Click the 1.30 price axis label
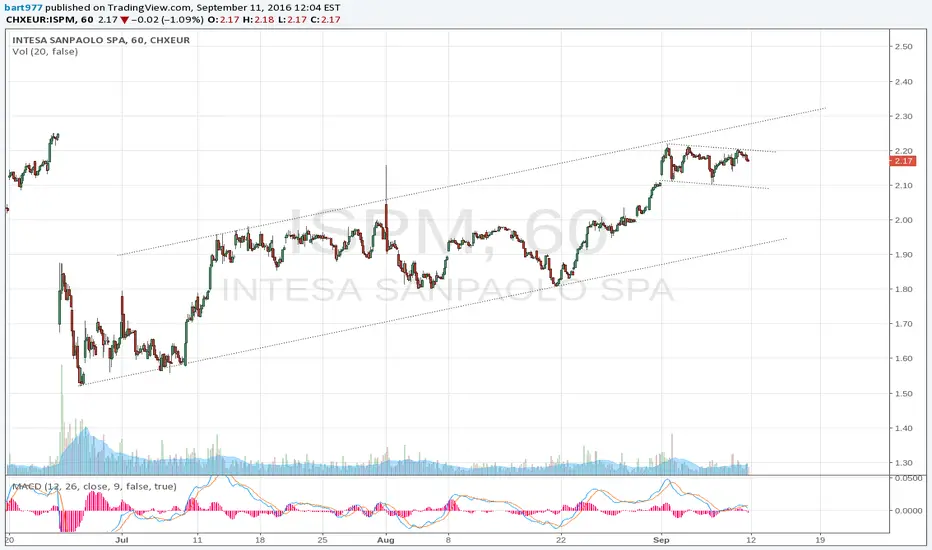This screenshot has width=932, height=550. tap(903, 463)
